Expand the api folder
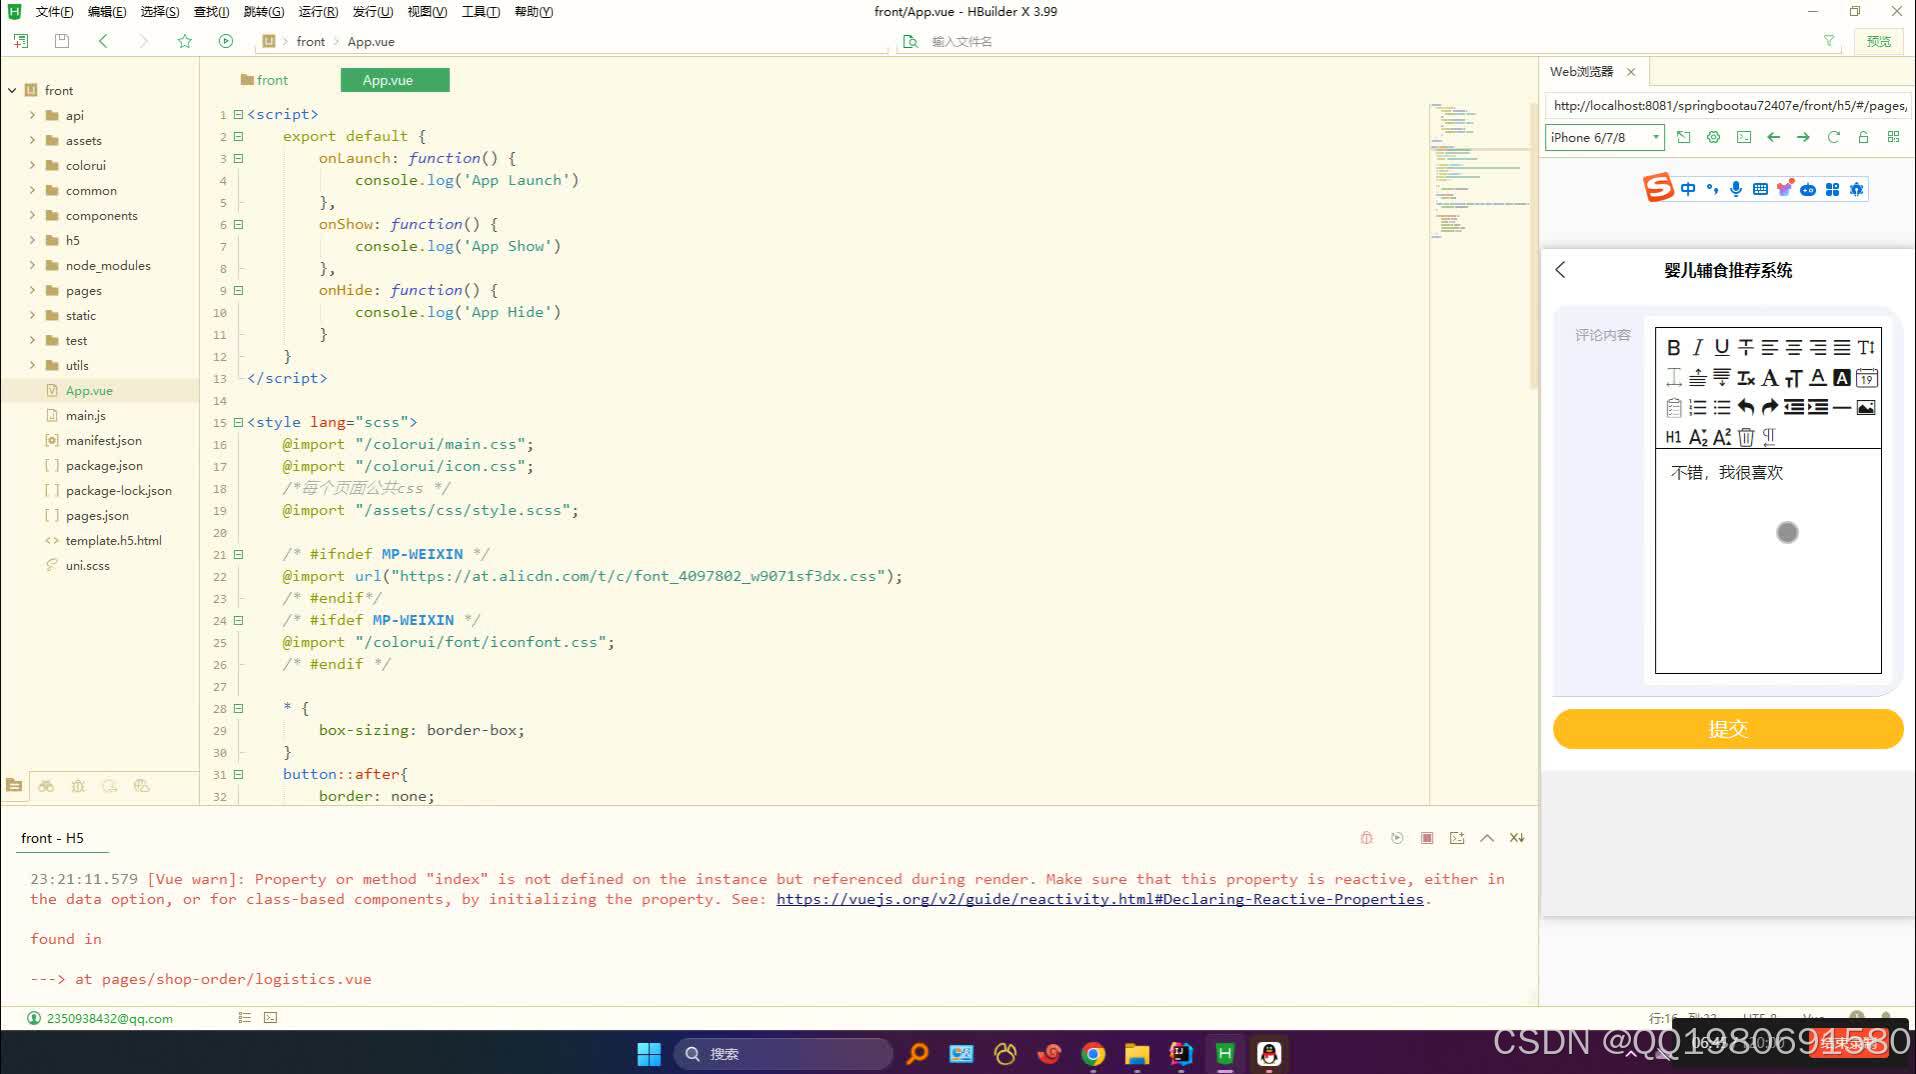This screenshot has width=1916, height=1074. (32, 115)
